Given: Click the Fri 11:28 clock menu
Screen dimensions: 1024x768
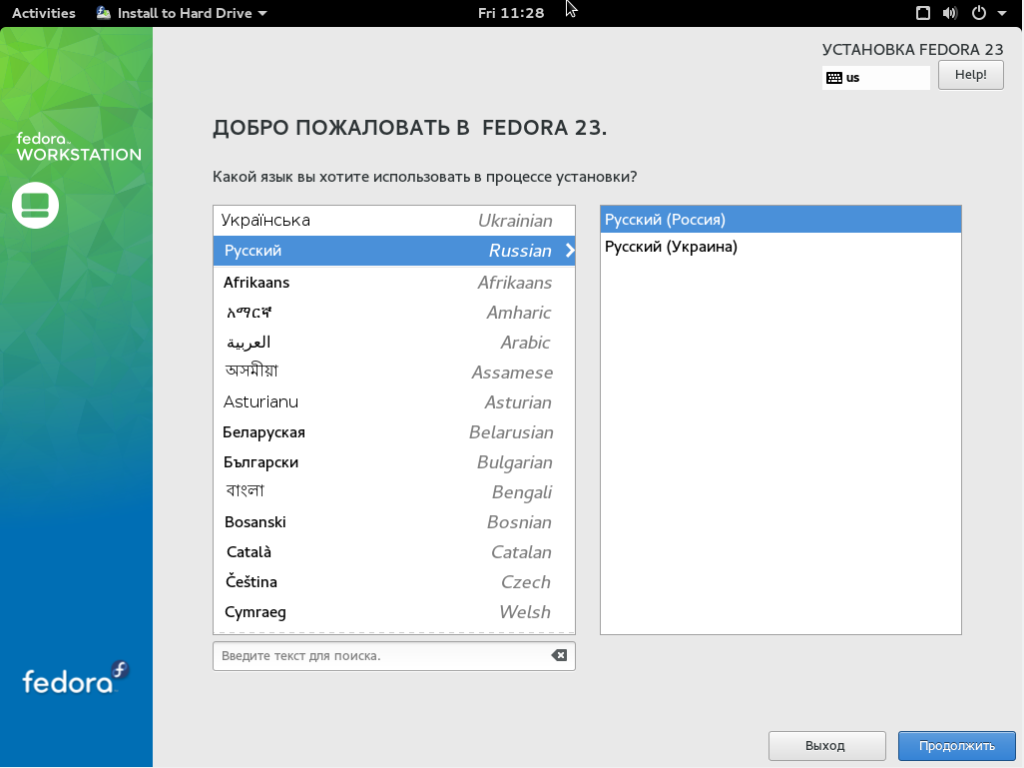Looking at the screenshot, I should tap(511, 13).
